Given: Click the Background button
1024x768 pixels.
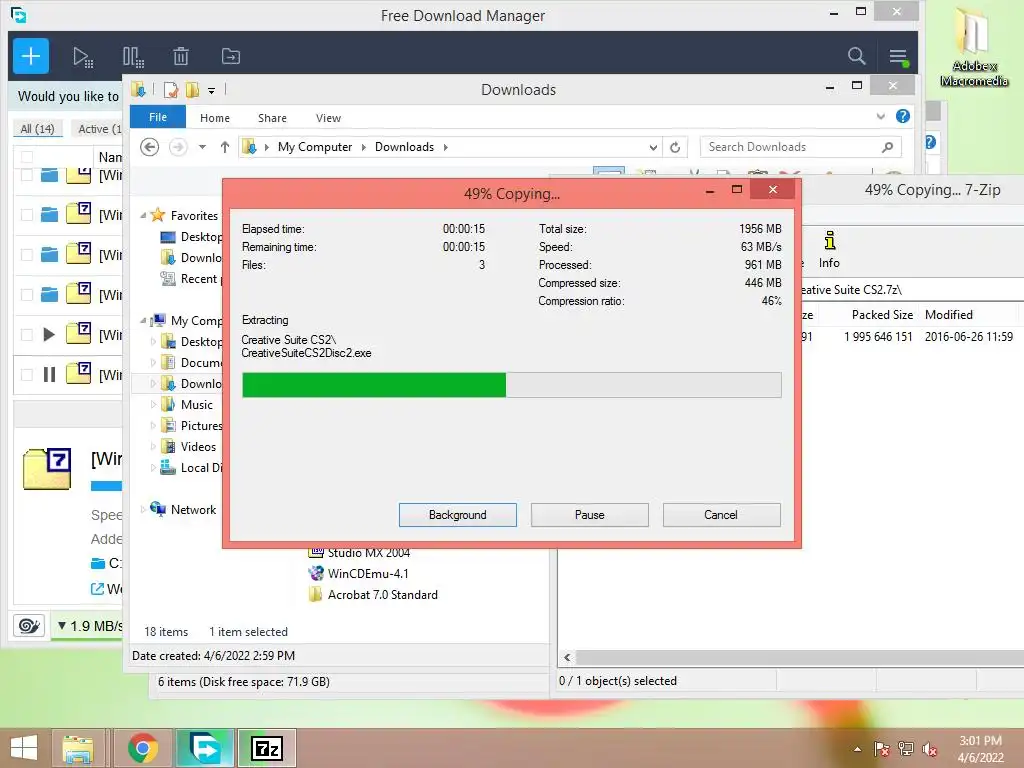Looking at the screenshot, I should coord(458,515).
